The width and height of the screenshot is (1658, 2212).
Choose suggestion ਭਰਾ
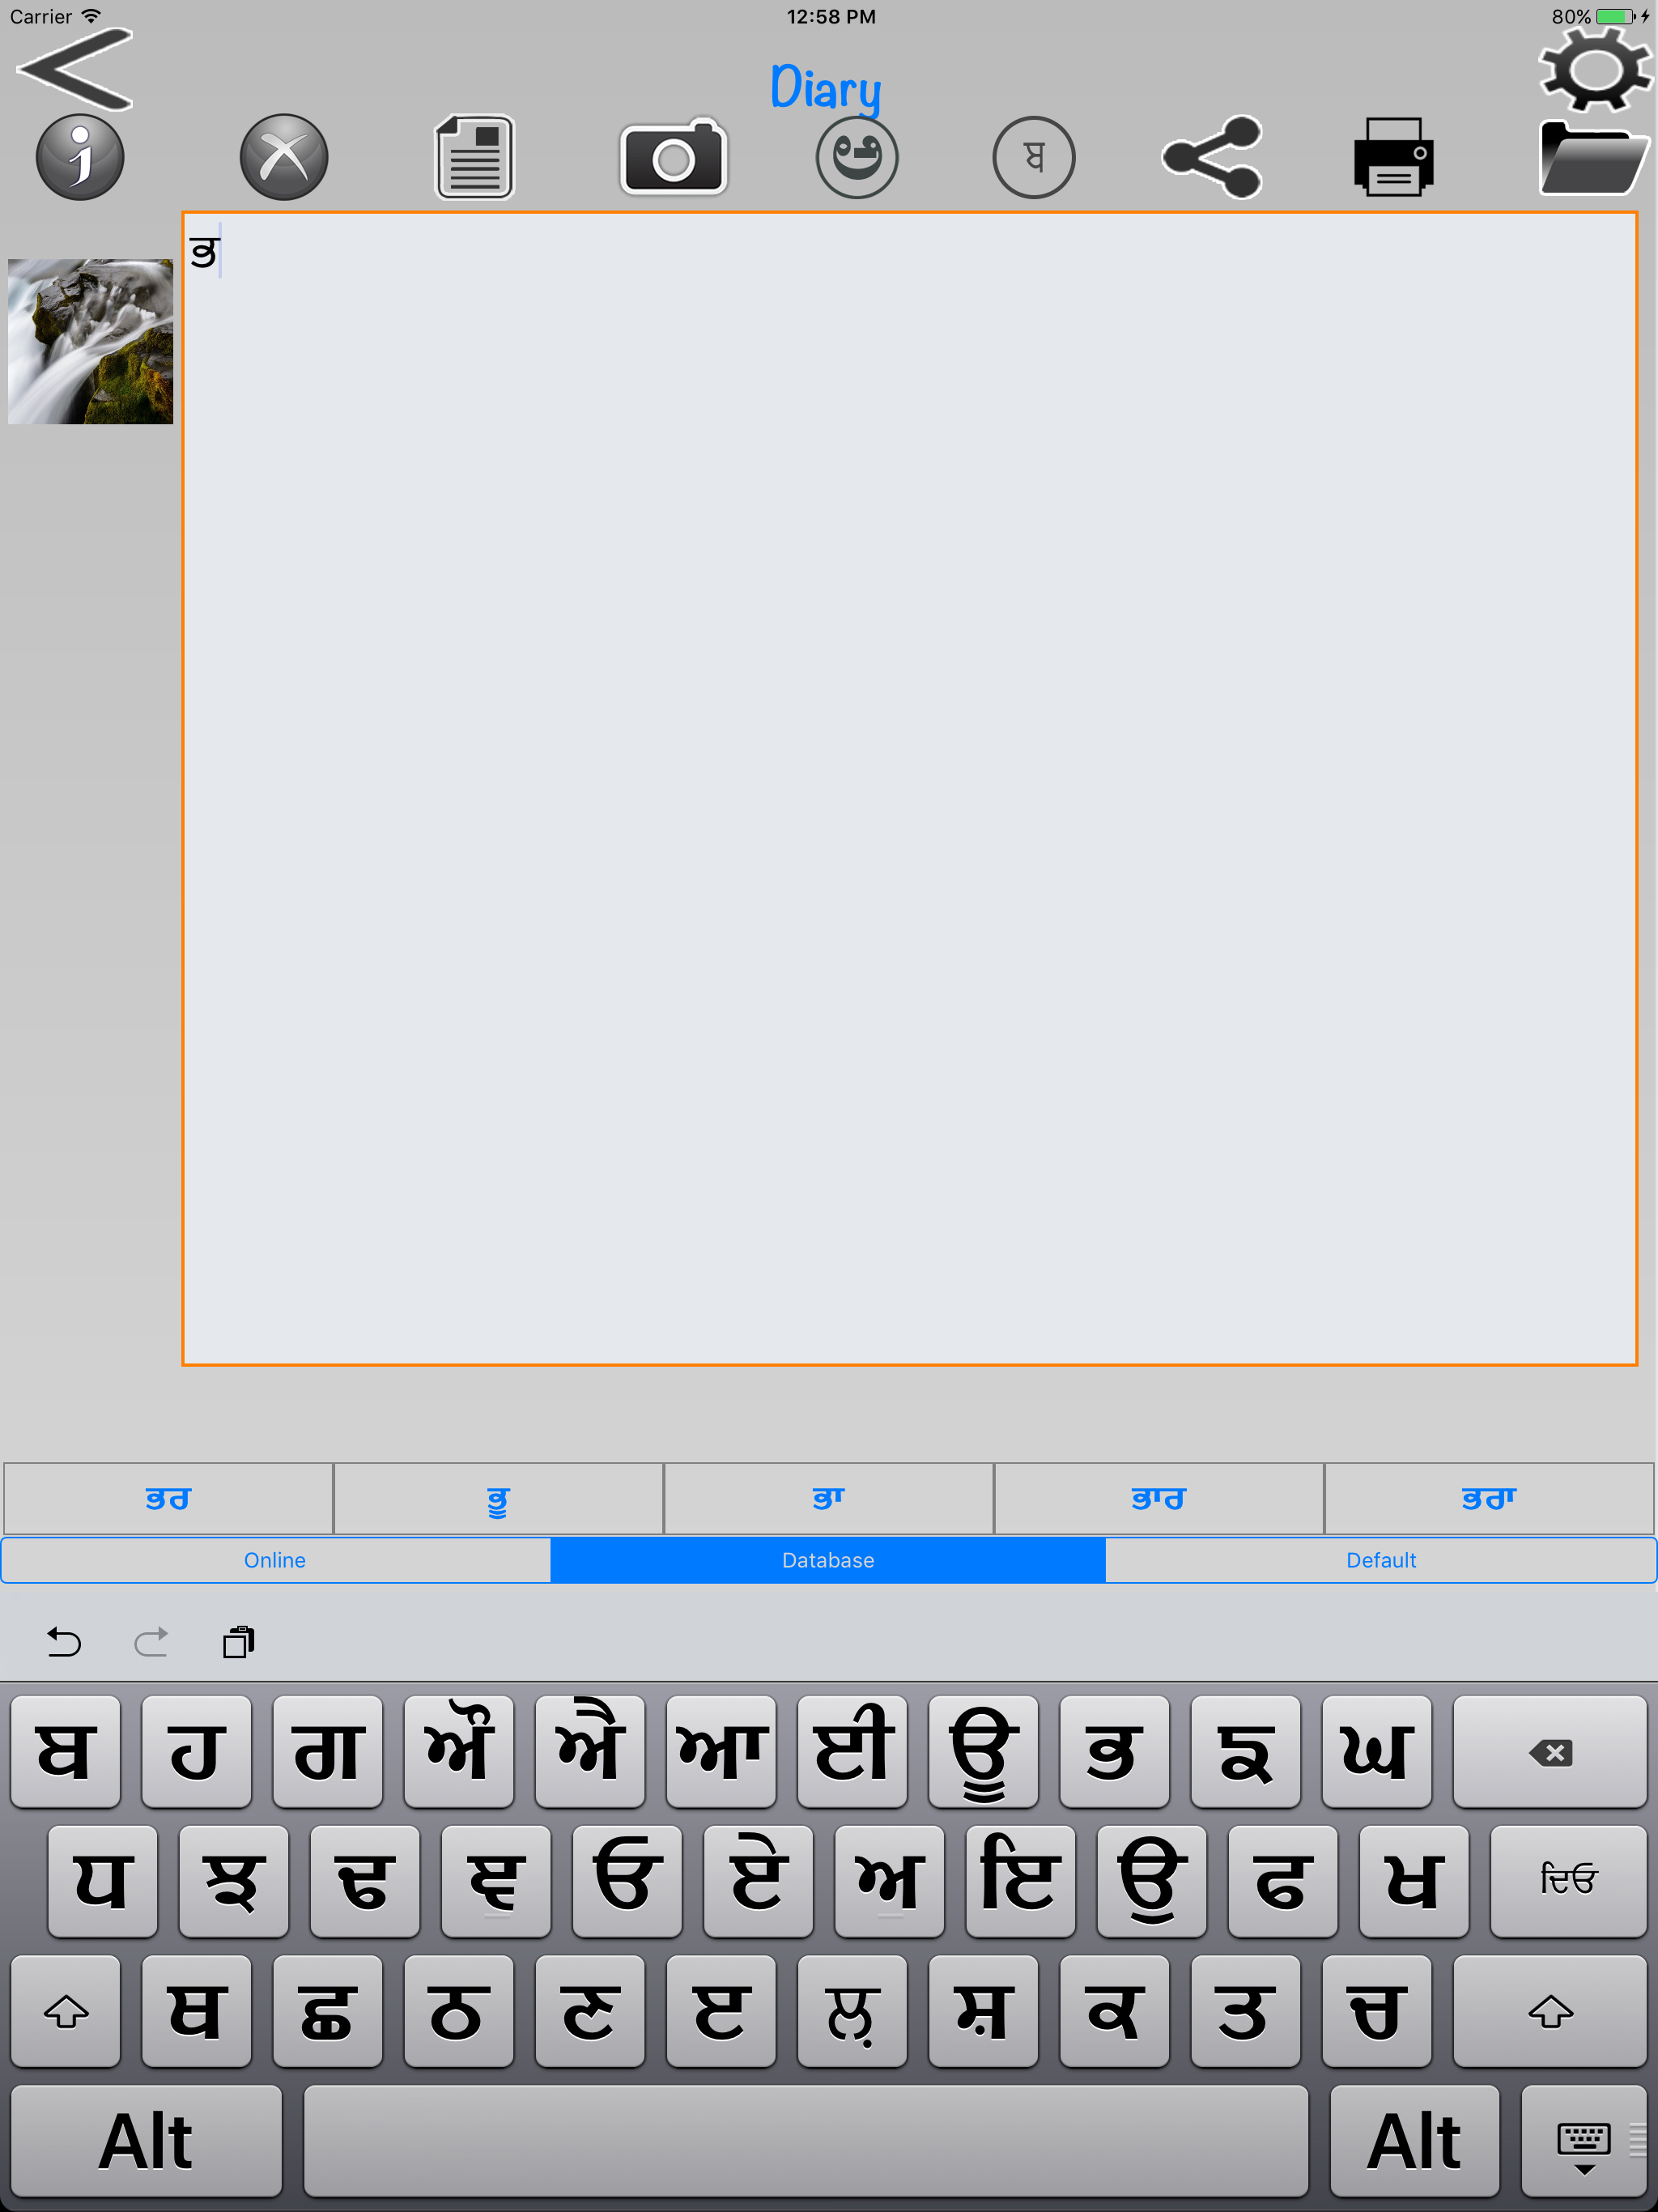coord(1488,1498)
